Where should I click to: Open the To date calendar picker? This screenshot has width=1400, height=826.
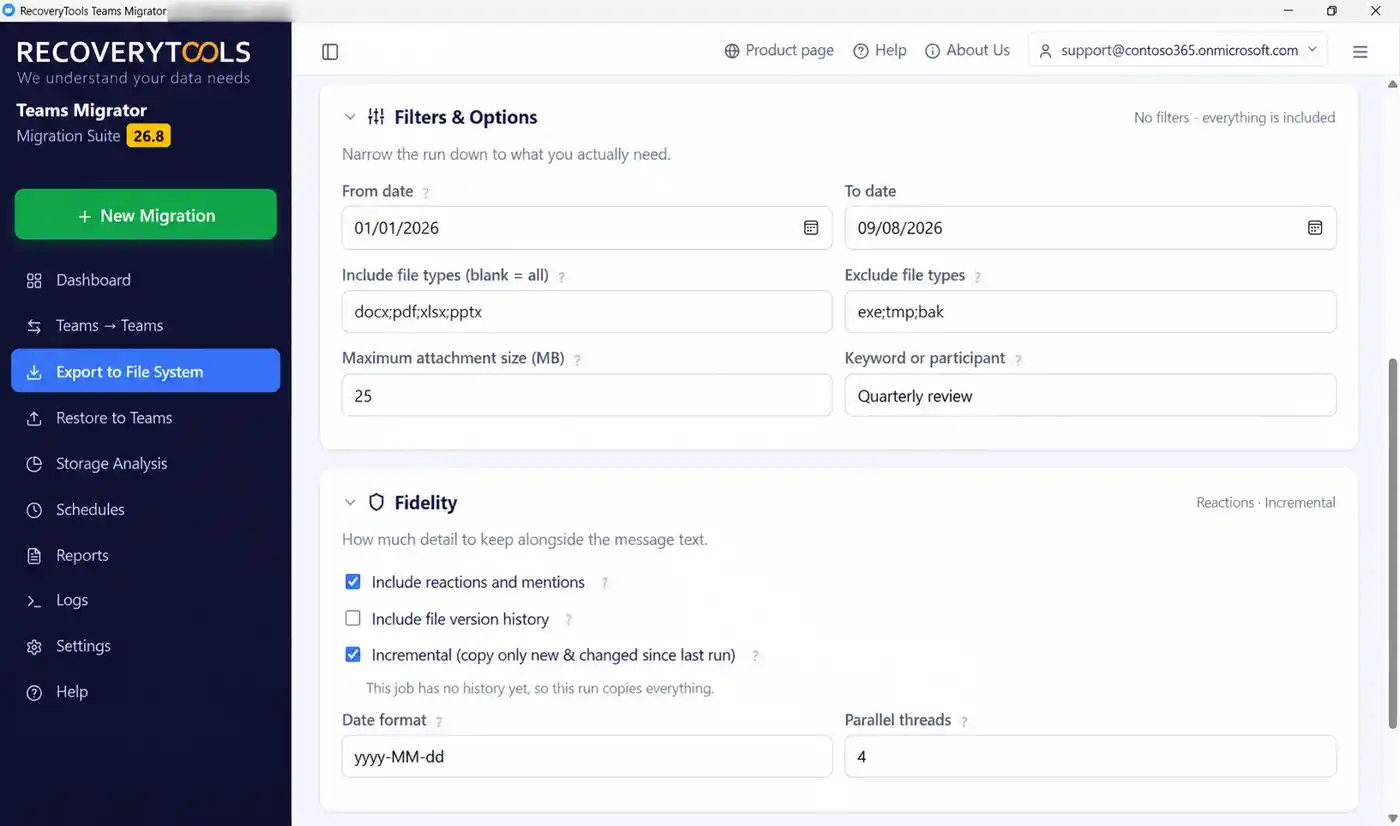[x=1315, y=228]
